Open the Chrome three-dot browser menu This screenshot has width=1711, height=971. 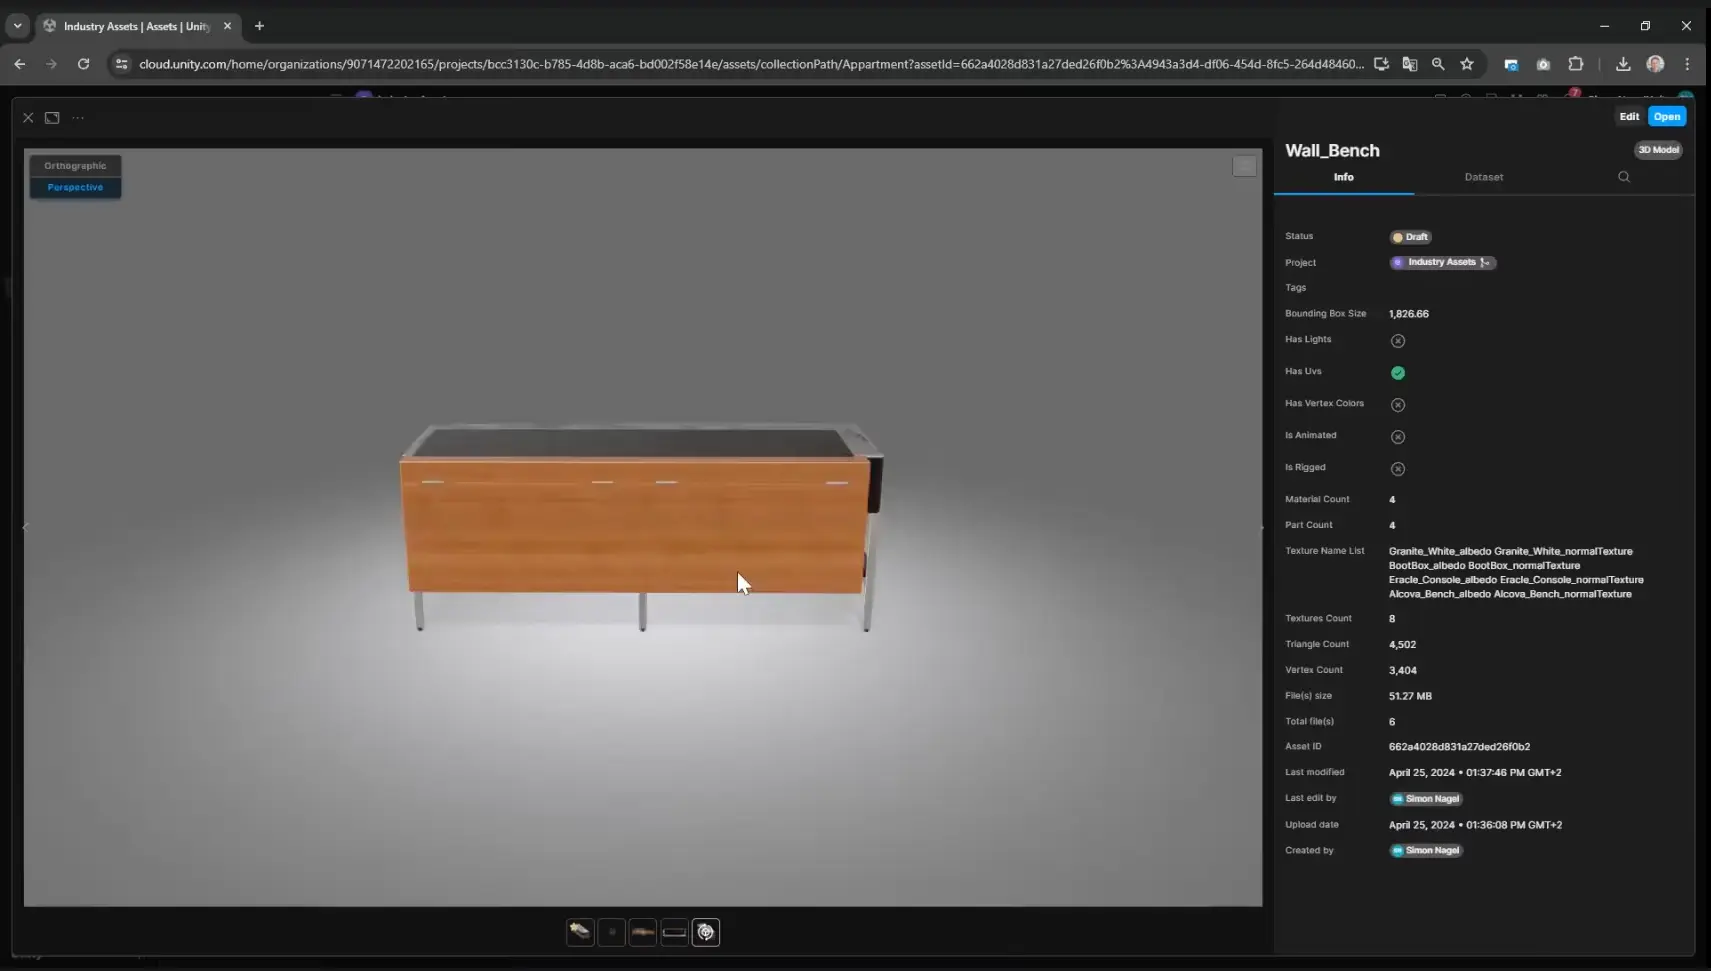[1687, 63]
